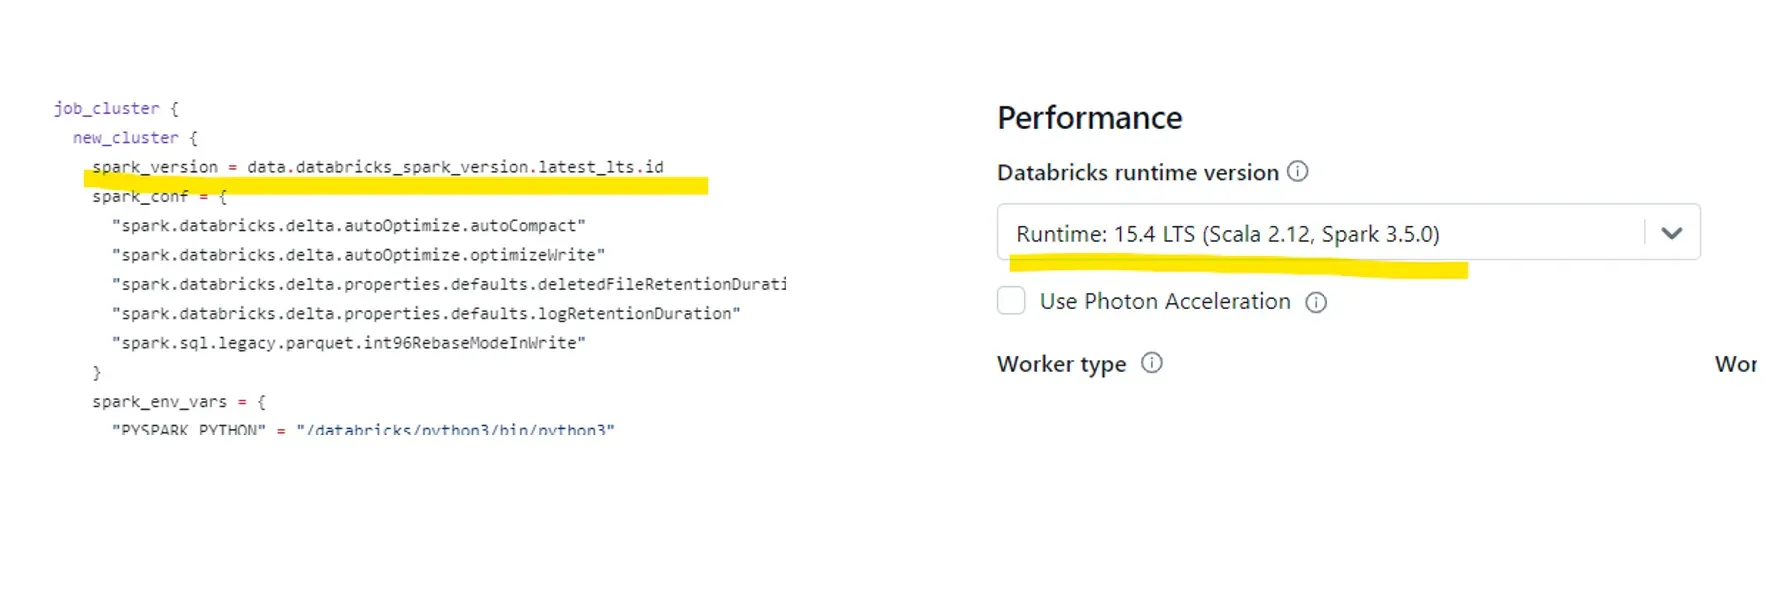The image size is (1772, 612).
Task: Click the spark_version assignment line
Action: (377, 167)
